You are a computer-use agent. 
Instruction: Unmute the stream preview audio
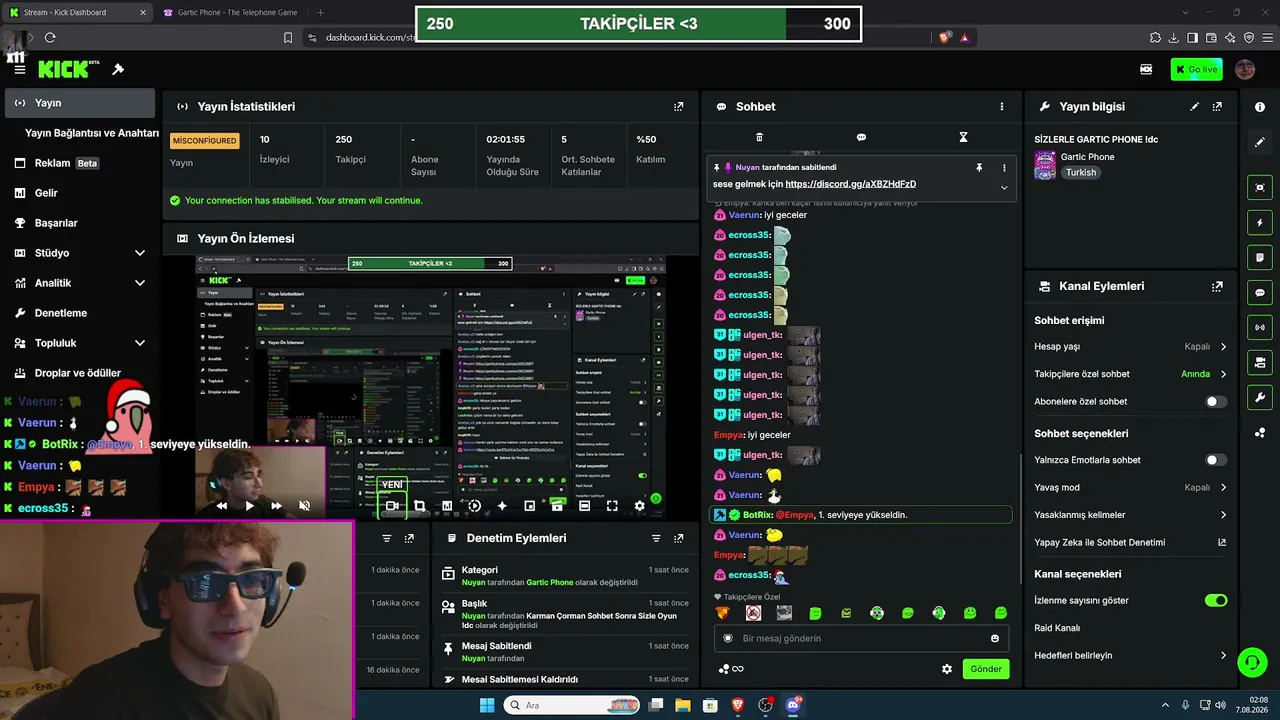click(304, 506)
